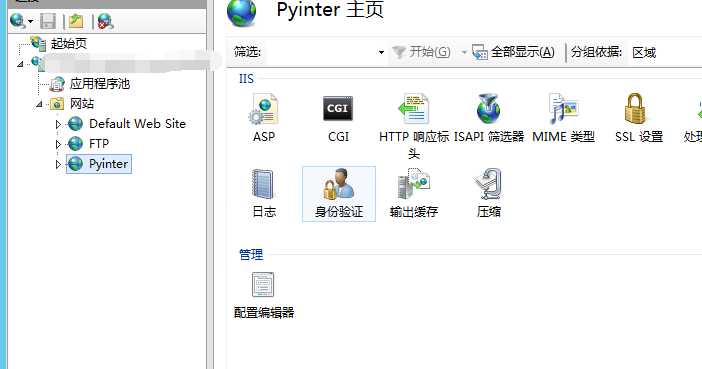Screen dimensions: 702x369
Task: Click the 应用程序池 icon in tree
Action: 57,84
